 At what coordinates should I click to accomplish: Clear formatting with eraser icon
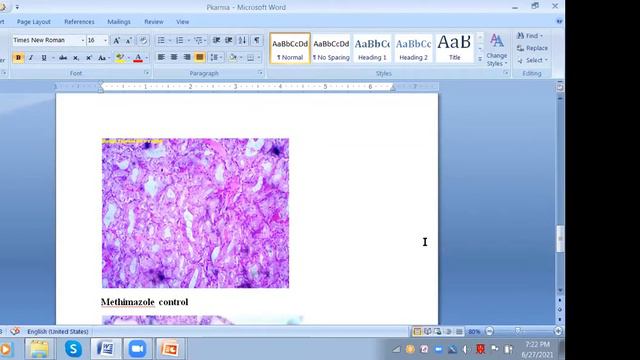click(x=143, y=40)
